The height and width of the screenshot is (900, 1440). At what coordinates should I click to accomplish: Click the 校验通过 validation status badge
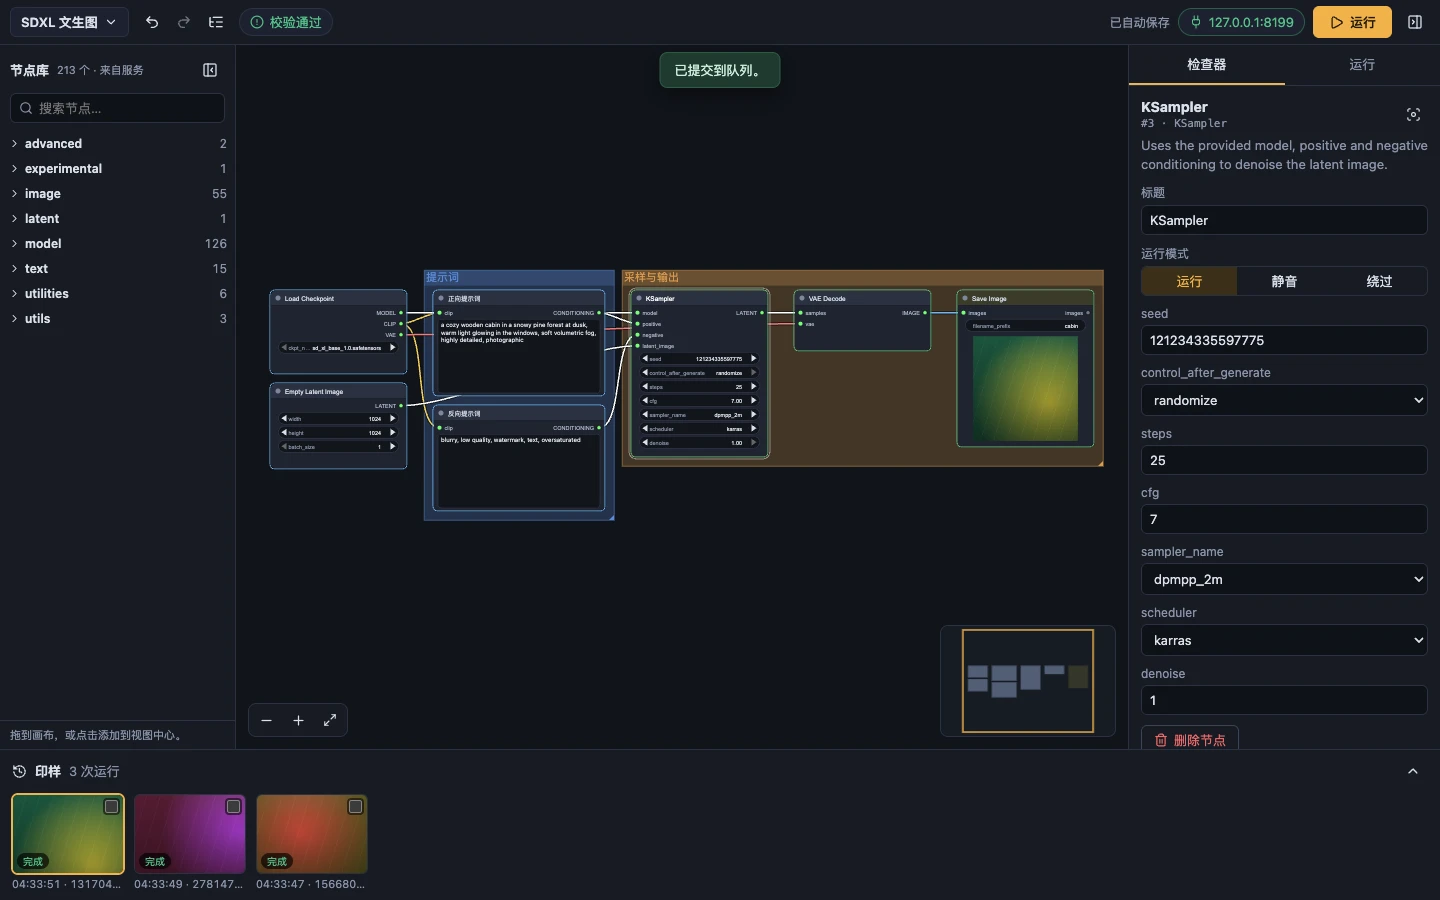click(x=286, y=22)
